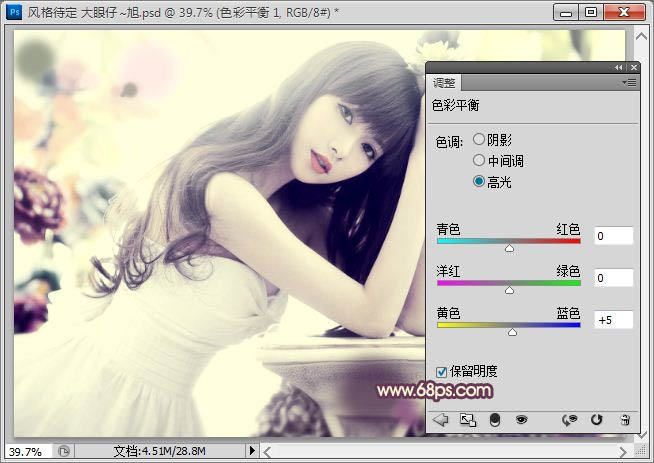Click the return to adjustment list arrow

441,420
